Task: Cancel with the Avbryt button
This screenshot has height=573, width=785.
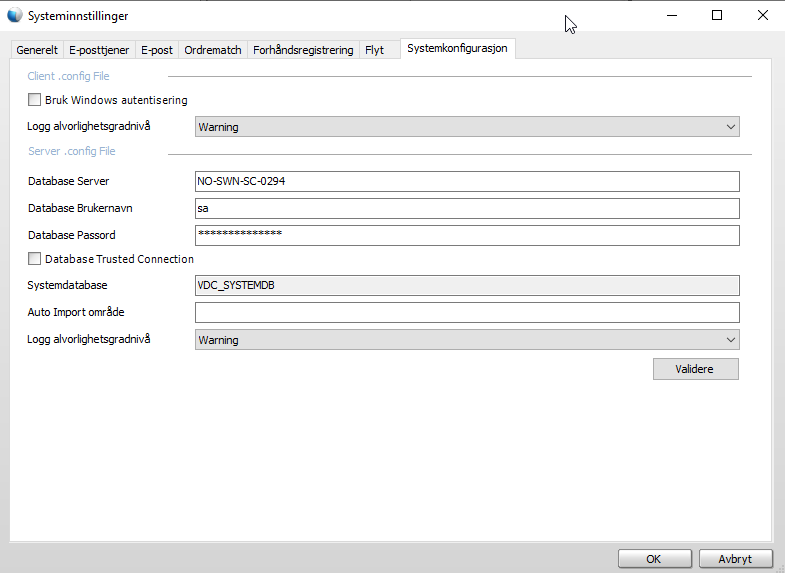Action: coord(735,559)
